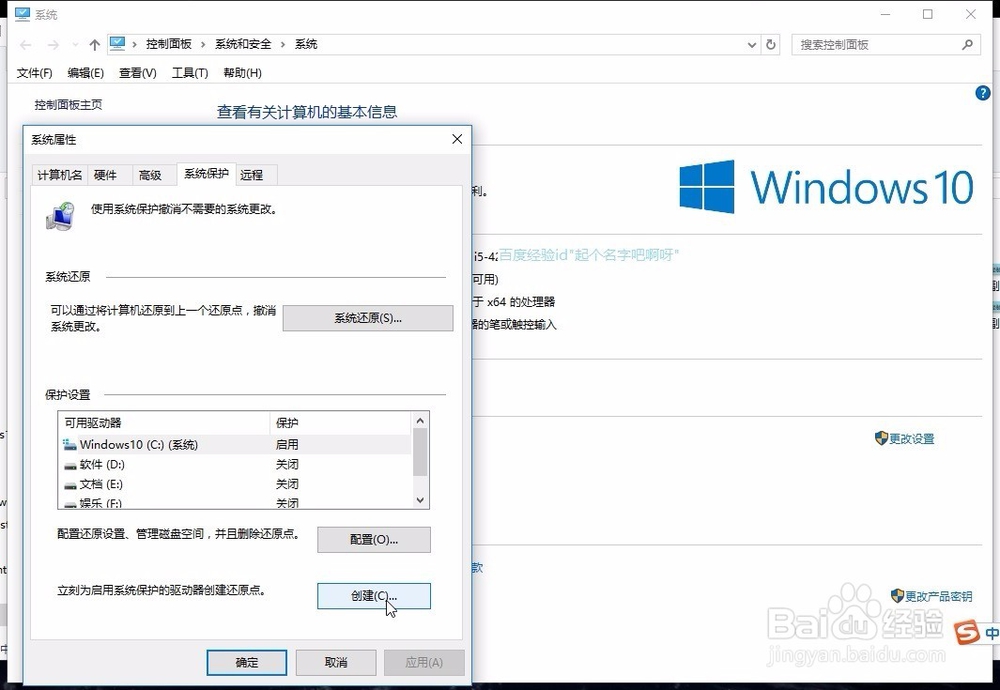Click the search magnifier in search box
The height and width of the screenshot is (690, 1000).
[968, 44]
